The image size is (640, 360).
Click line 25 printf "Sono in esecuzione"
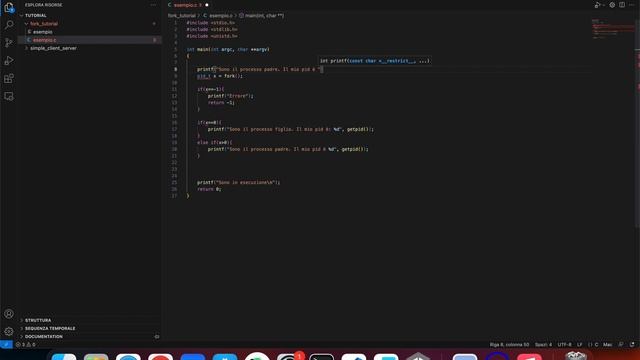click(238, 182)
